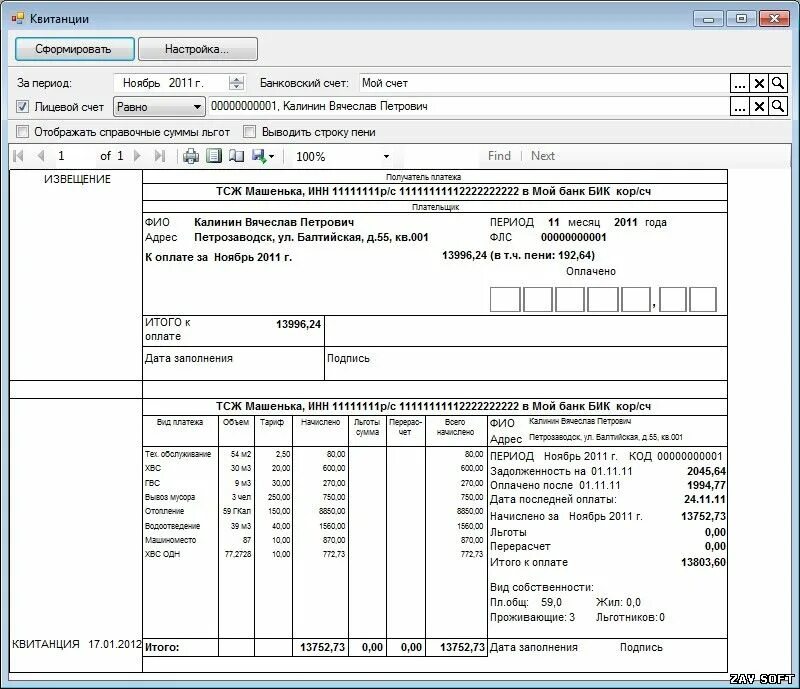Close the Квитанции window
The width and height of the screenshot is (800, 689).
[774, 19]
